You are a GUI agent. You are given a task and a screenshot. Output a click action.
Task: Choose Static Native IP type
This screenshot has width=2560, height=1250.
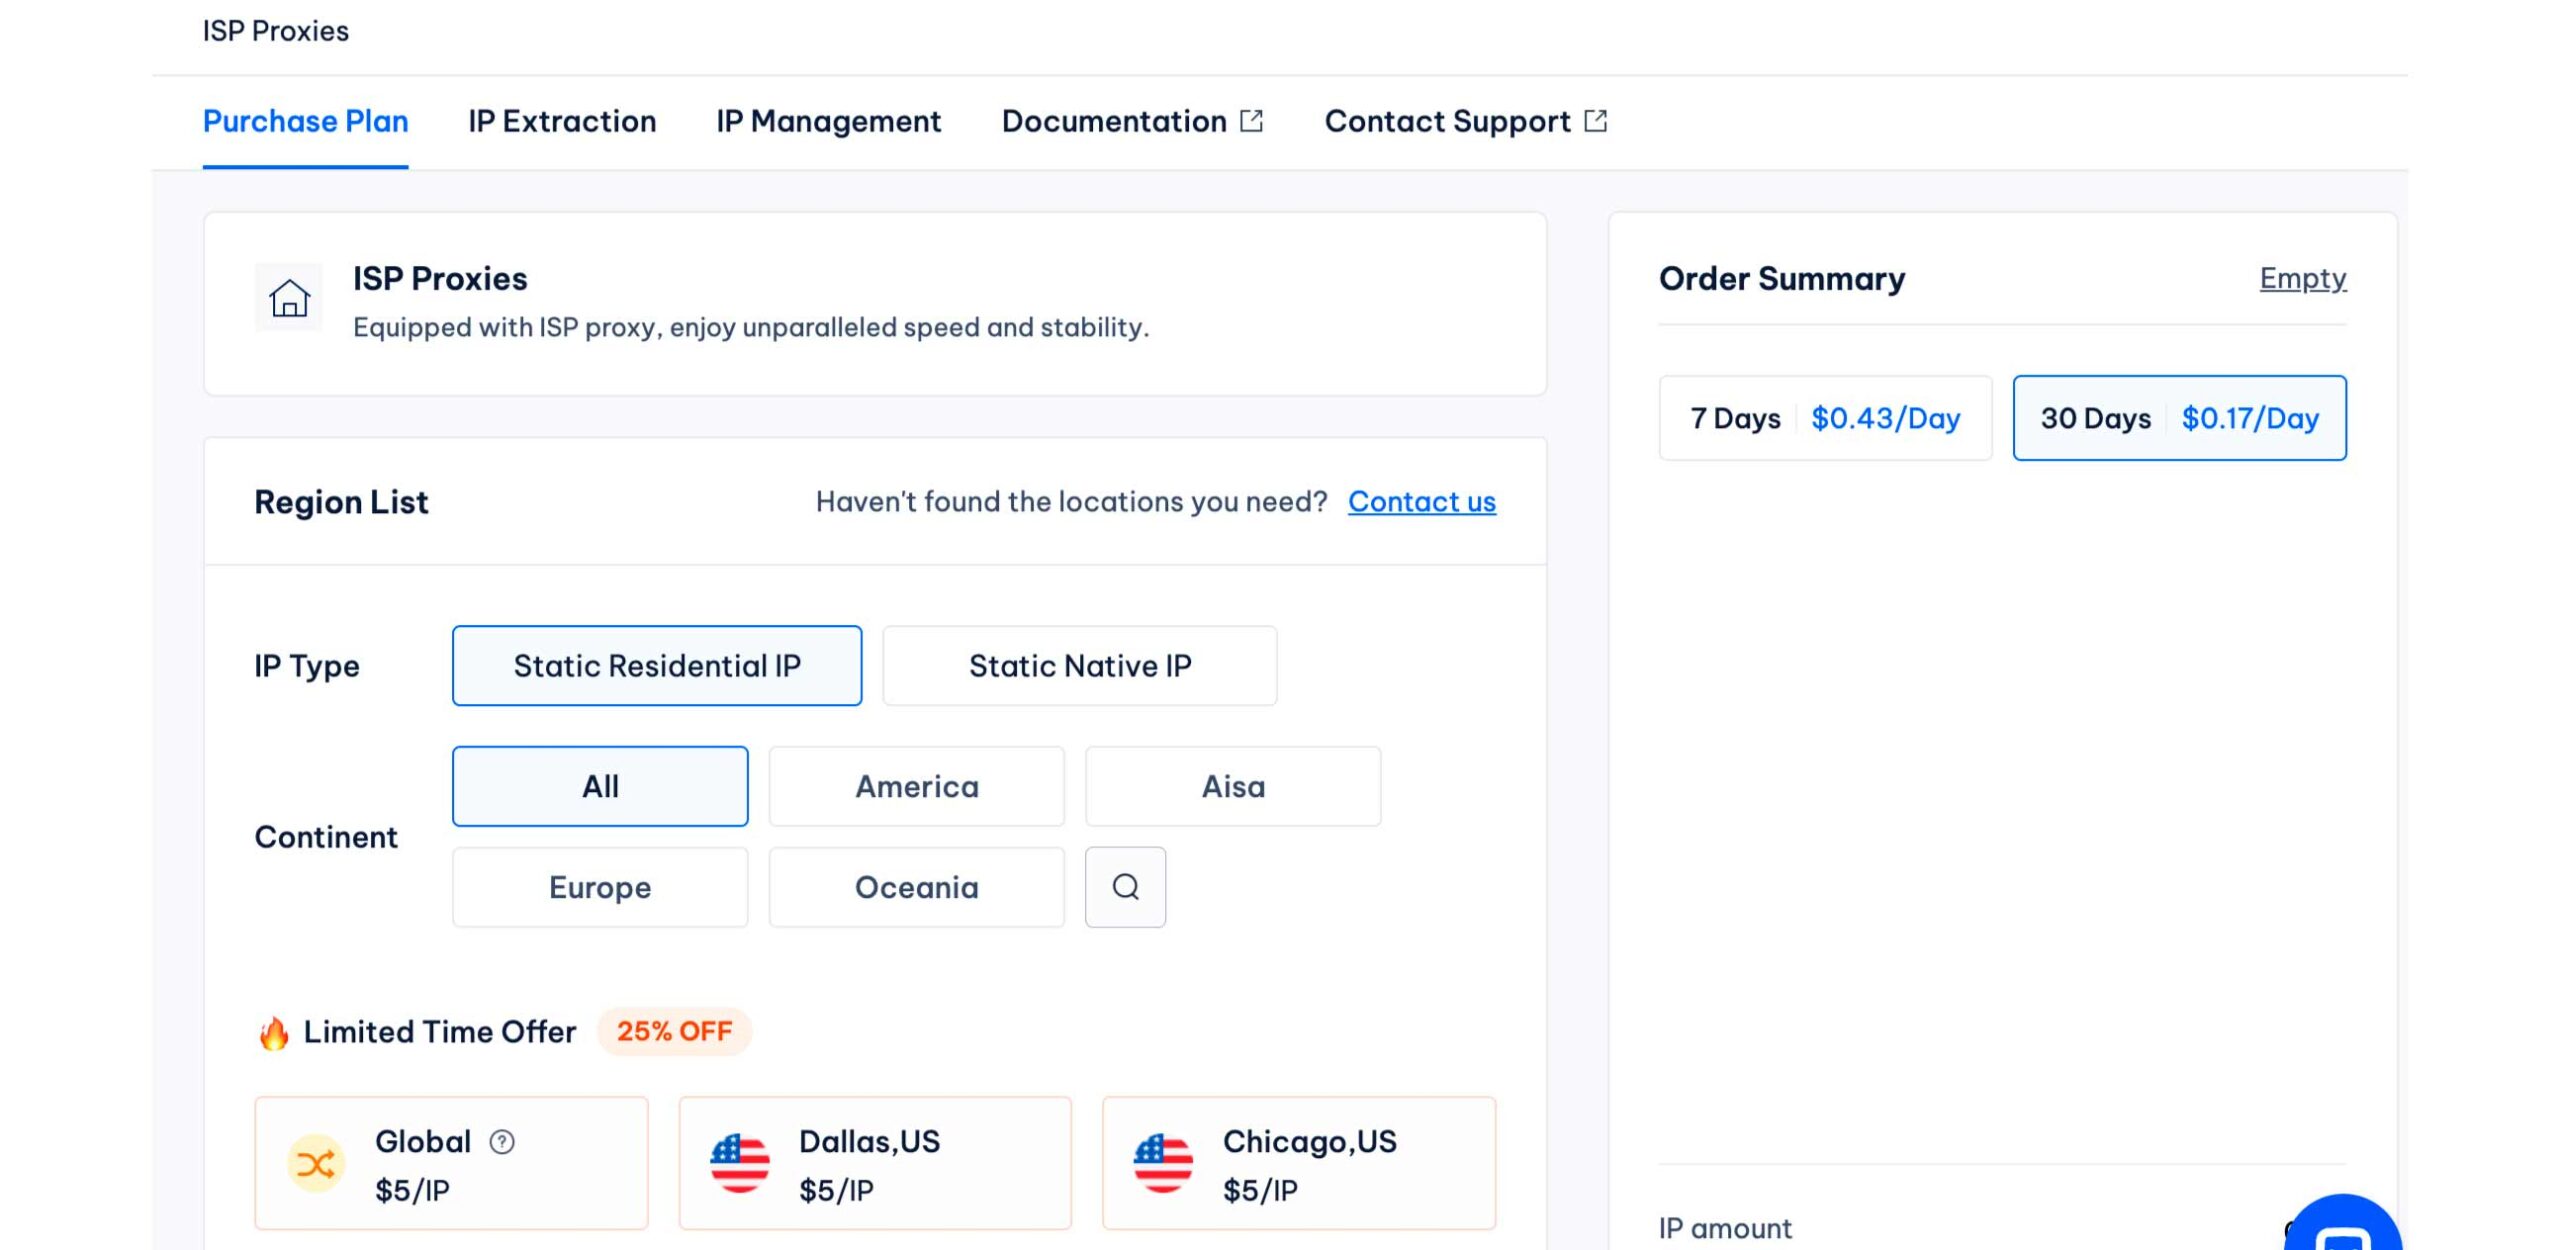[1079, 666]
